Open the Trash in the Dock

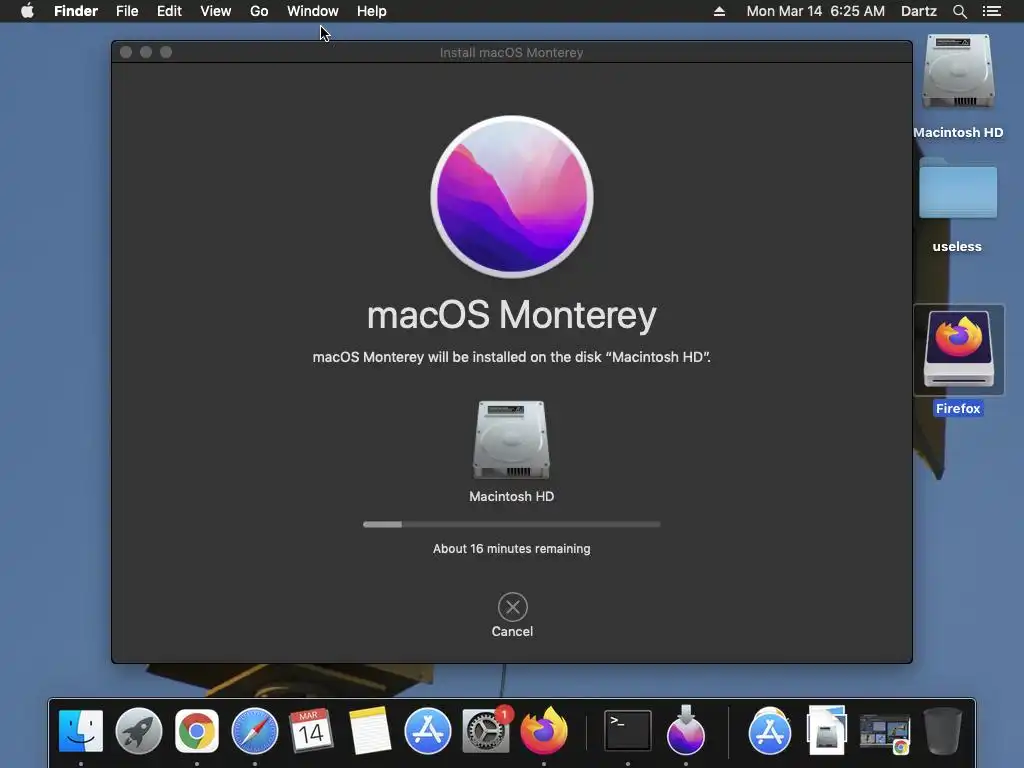point(942,731)
